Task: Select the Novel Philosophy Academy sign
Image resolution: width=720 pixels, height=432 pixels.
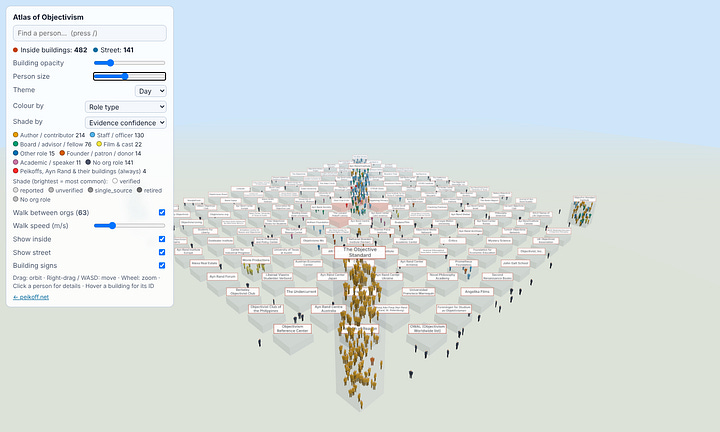Action: tap(442, 276)
